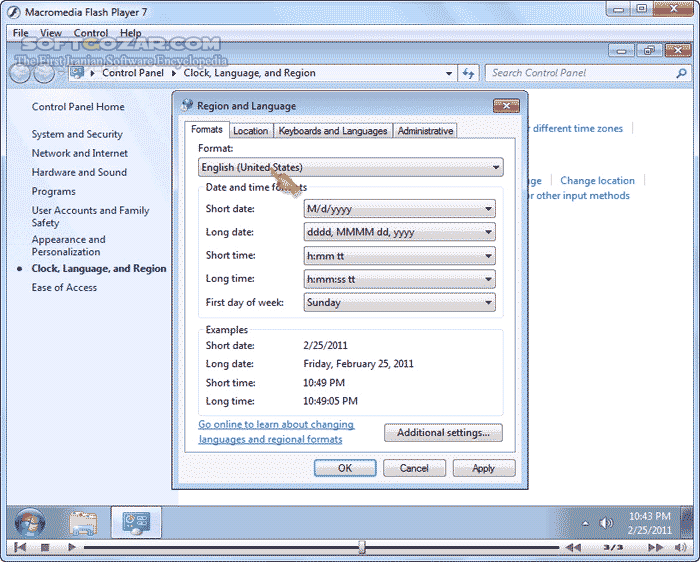Expand the Format language combo box

350,167
